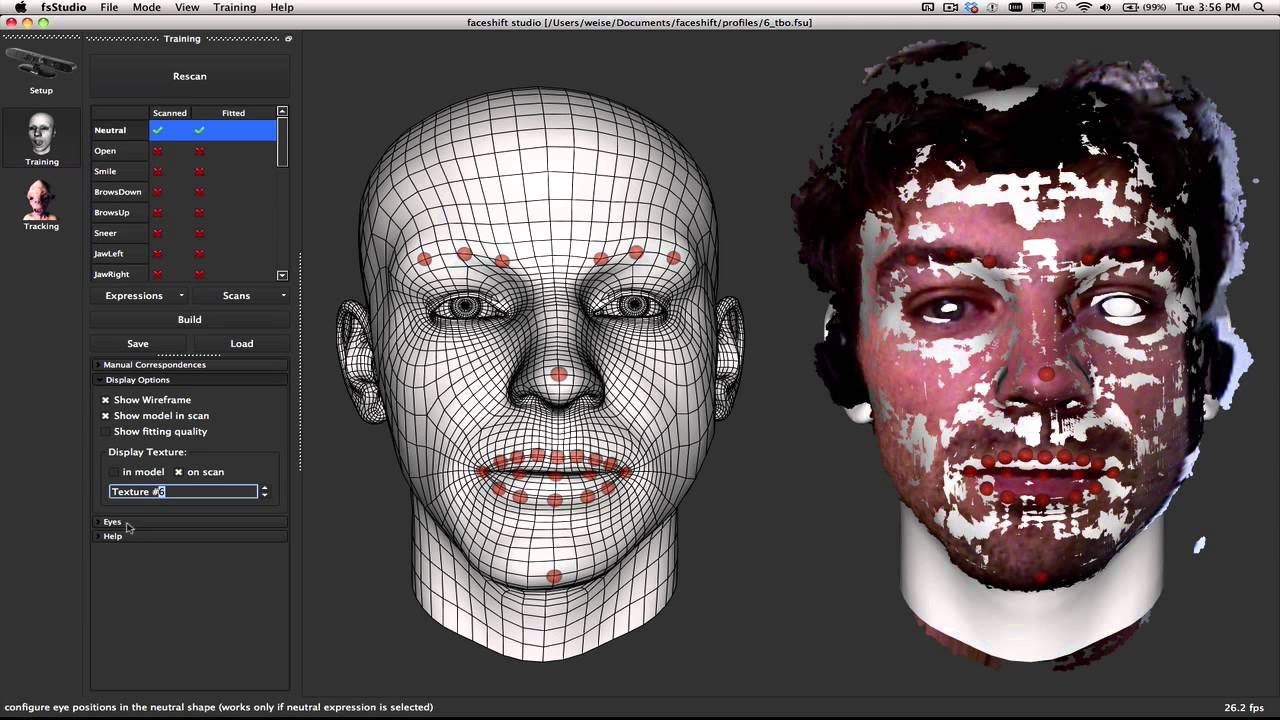Click the Dropbox menu bar icon
The image size is (1280, 720).
(972, 7)
